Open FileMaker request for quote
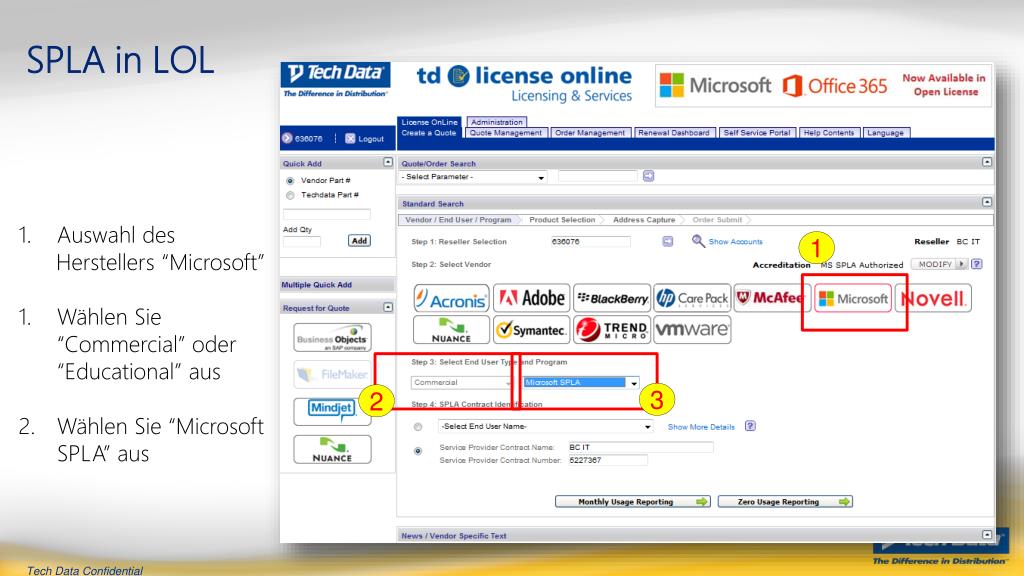Image resolution: width=1024 pixels, height=576 pixels. click(332, 375)
